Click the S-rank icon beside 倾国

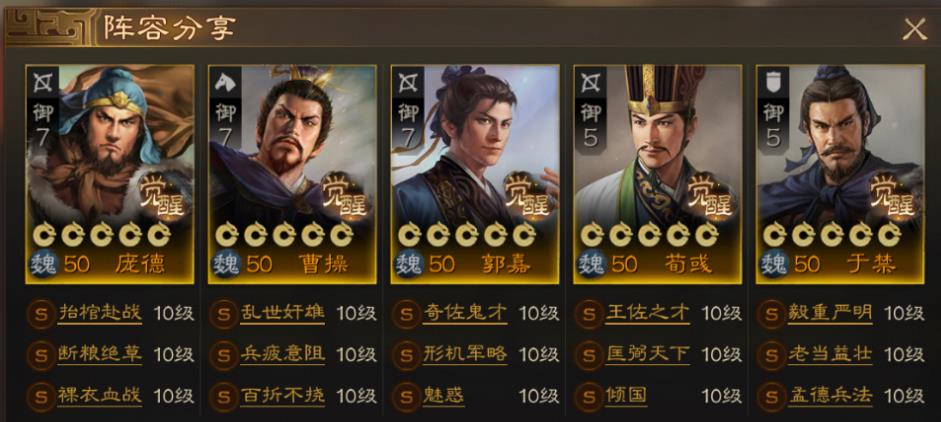[x=588, y=397]
